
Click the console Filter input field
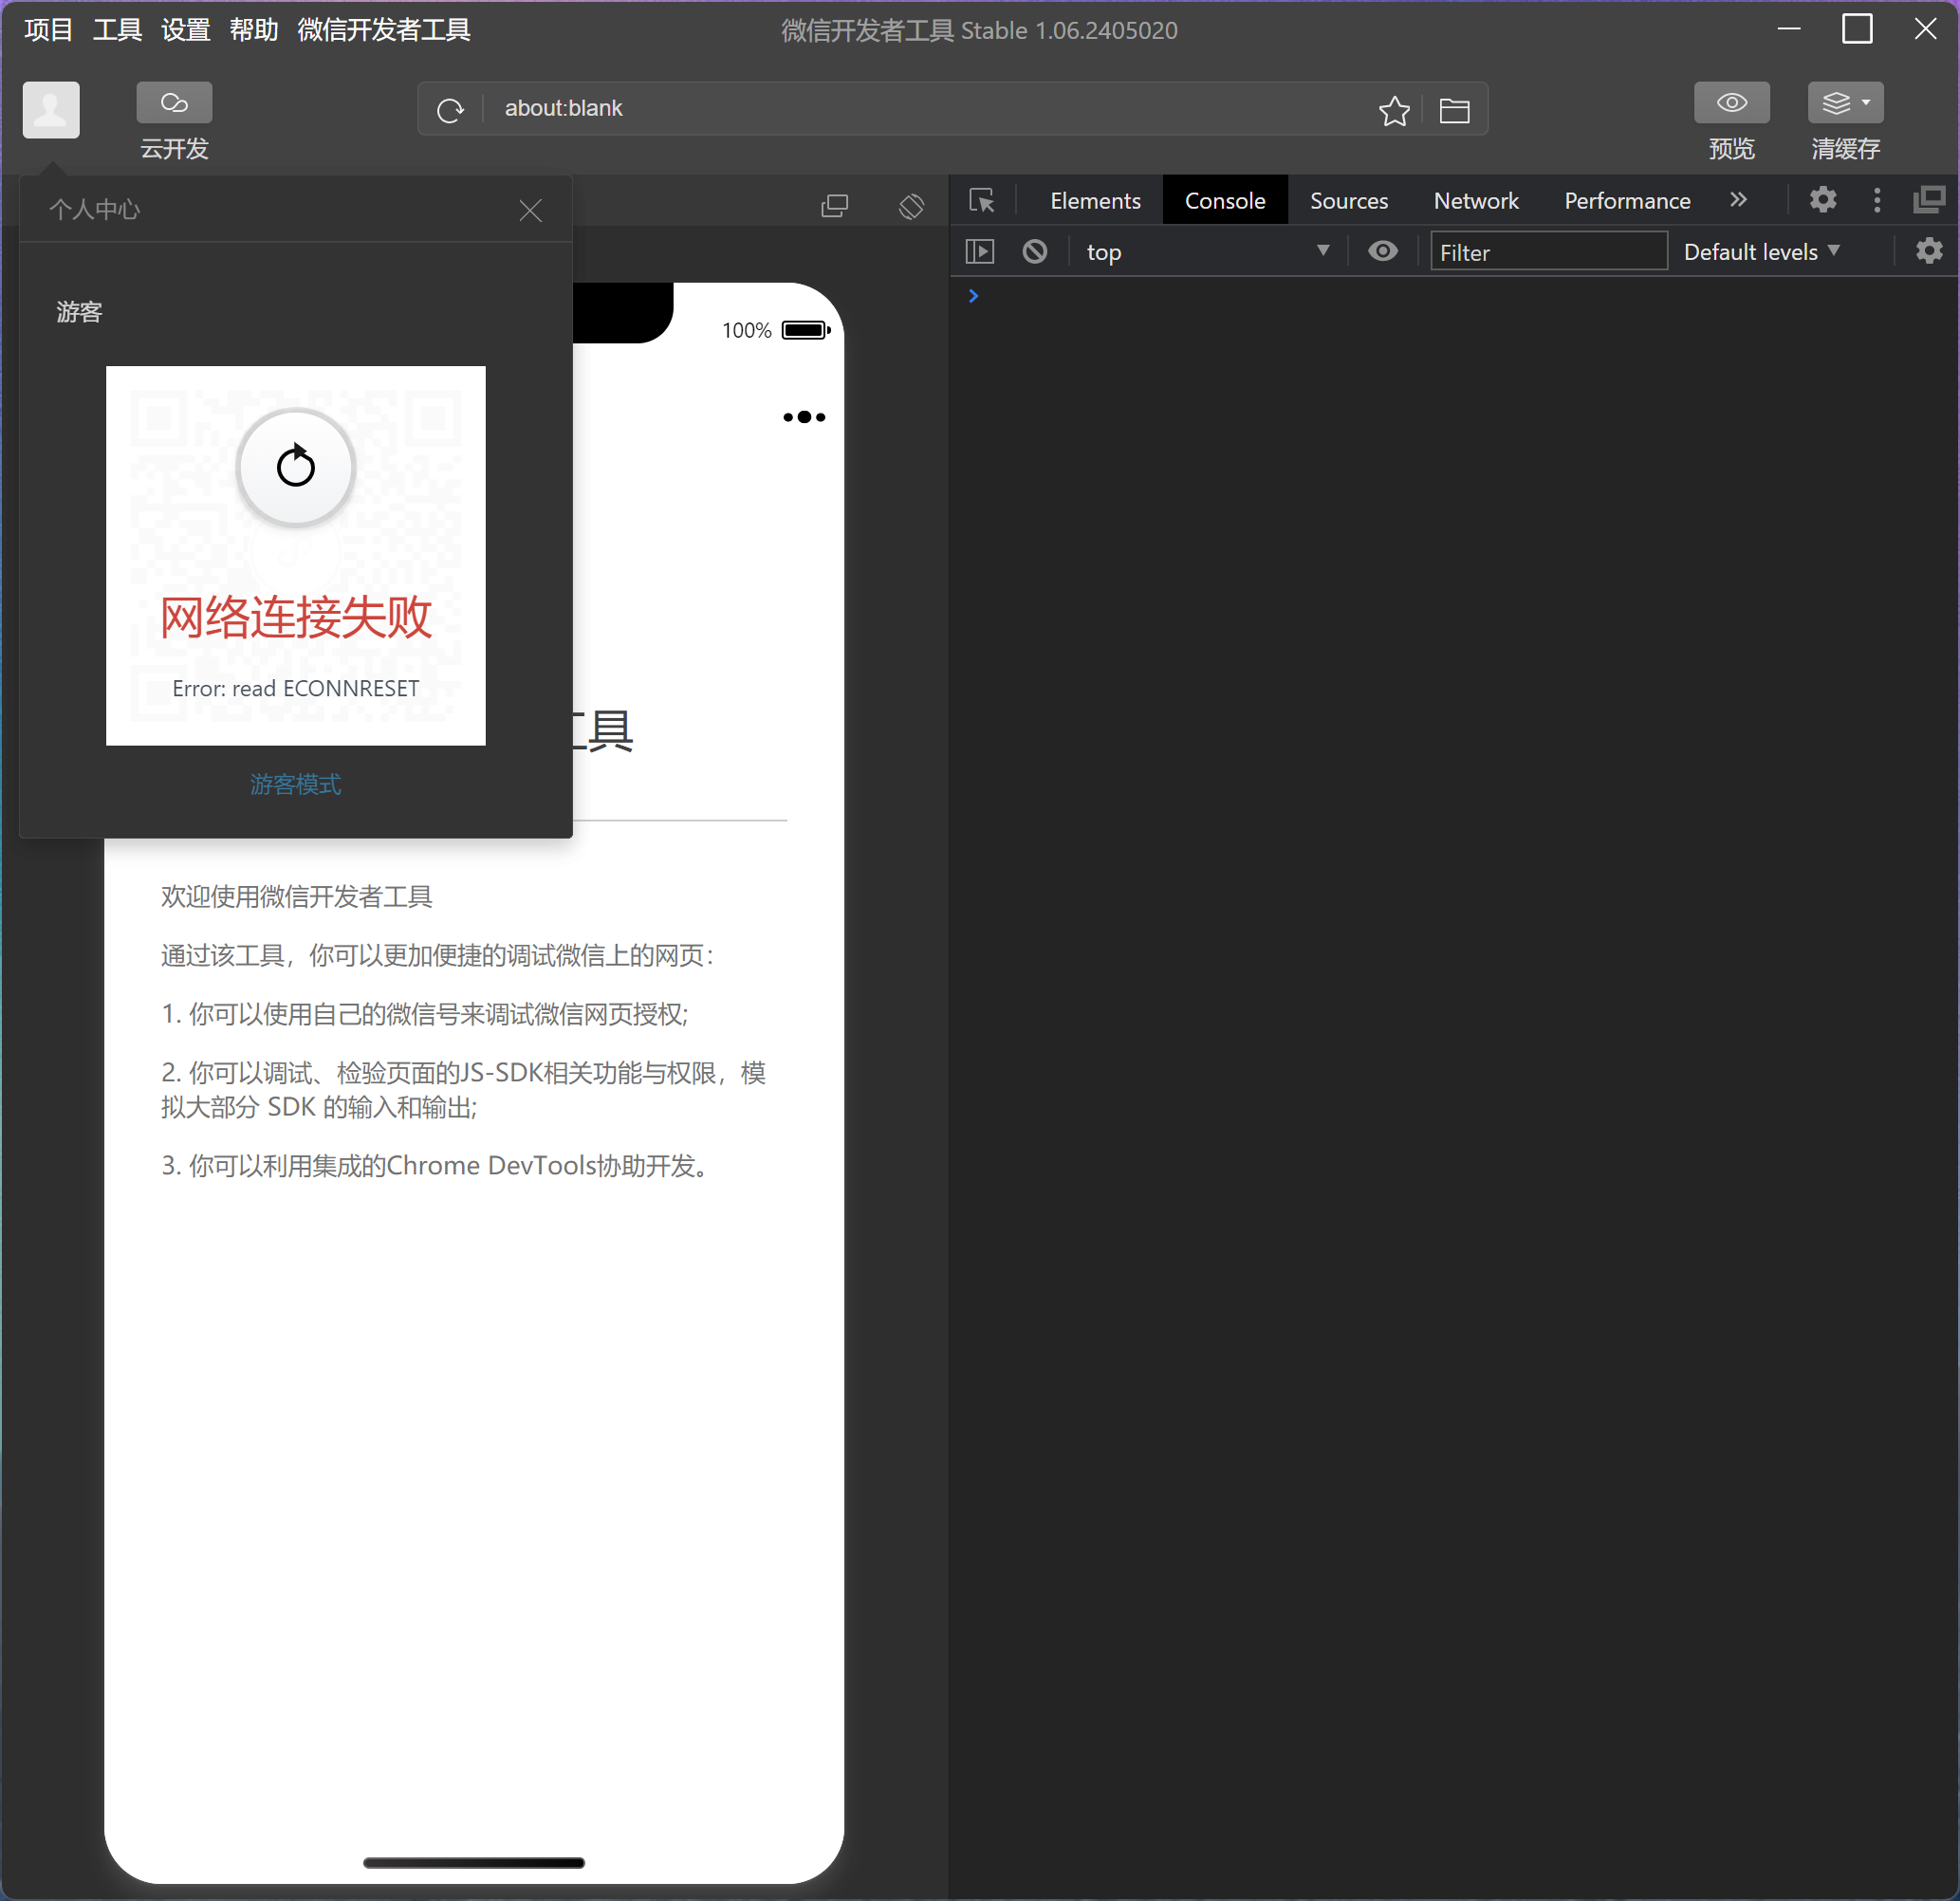(x=1547, y=252)
